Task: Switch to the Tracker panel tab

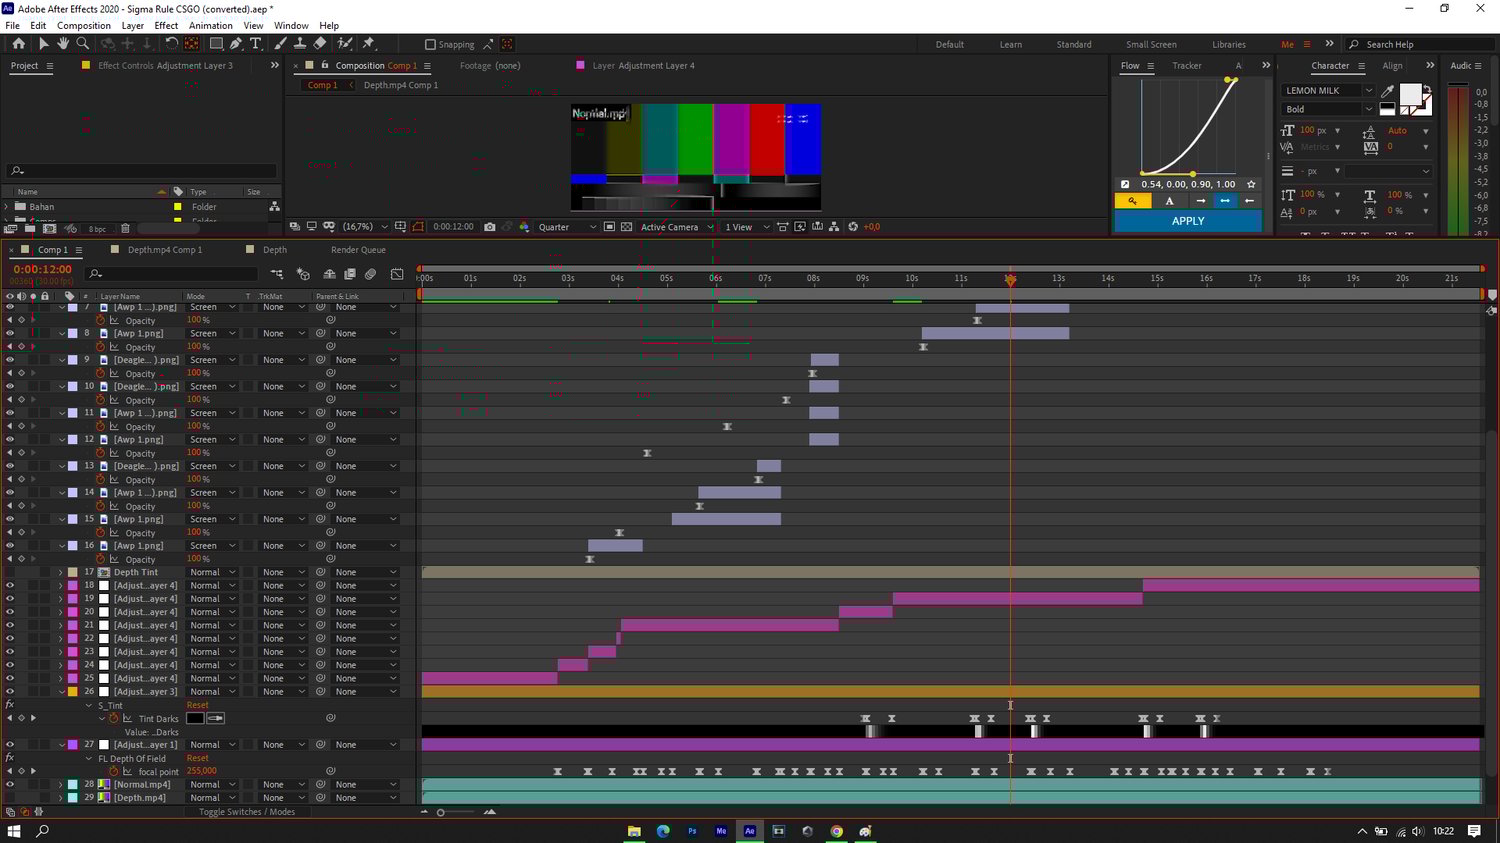Action: coord(1187,66)
